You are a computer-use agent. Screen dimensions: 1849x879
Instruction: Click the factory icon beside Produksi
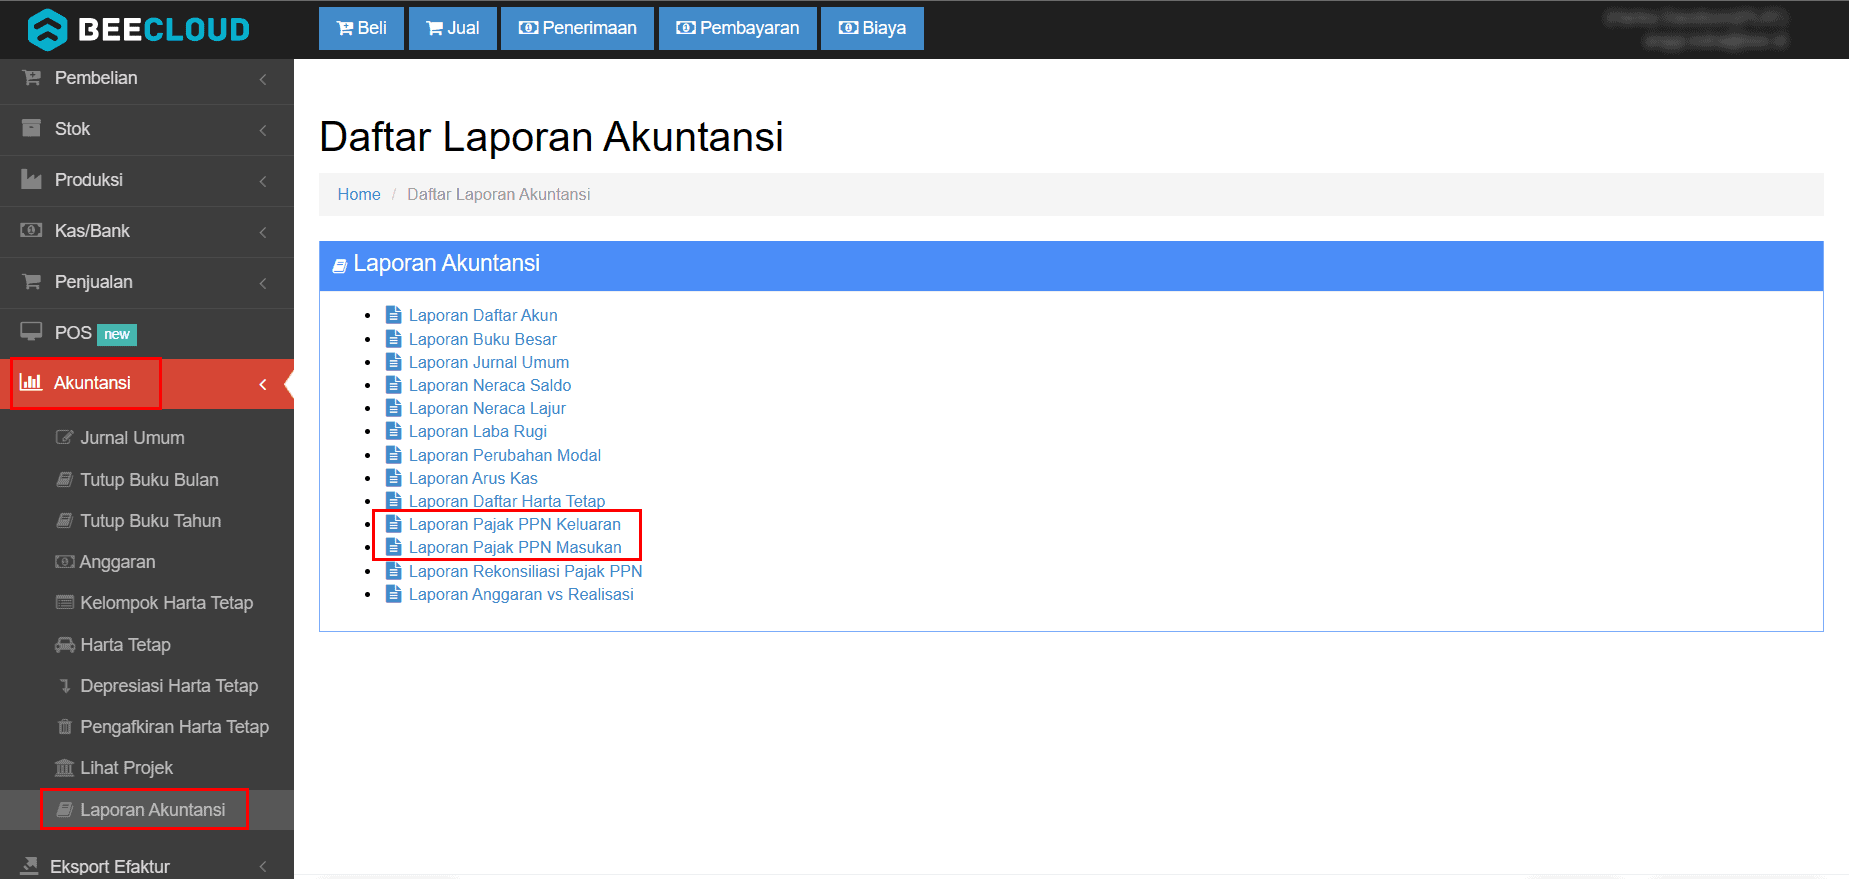[x=32, y=180]
